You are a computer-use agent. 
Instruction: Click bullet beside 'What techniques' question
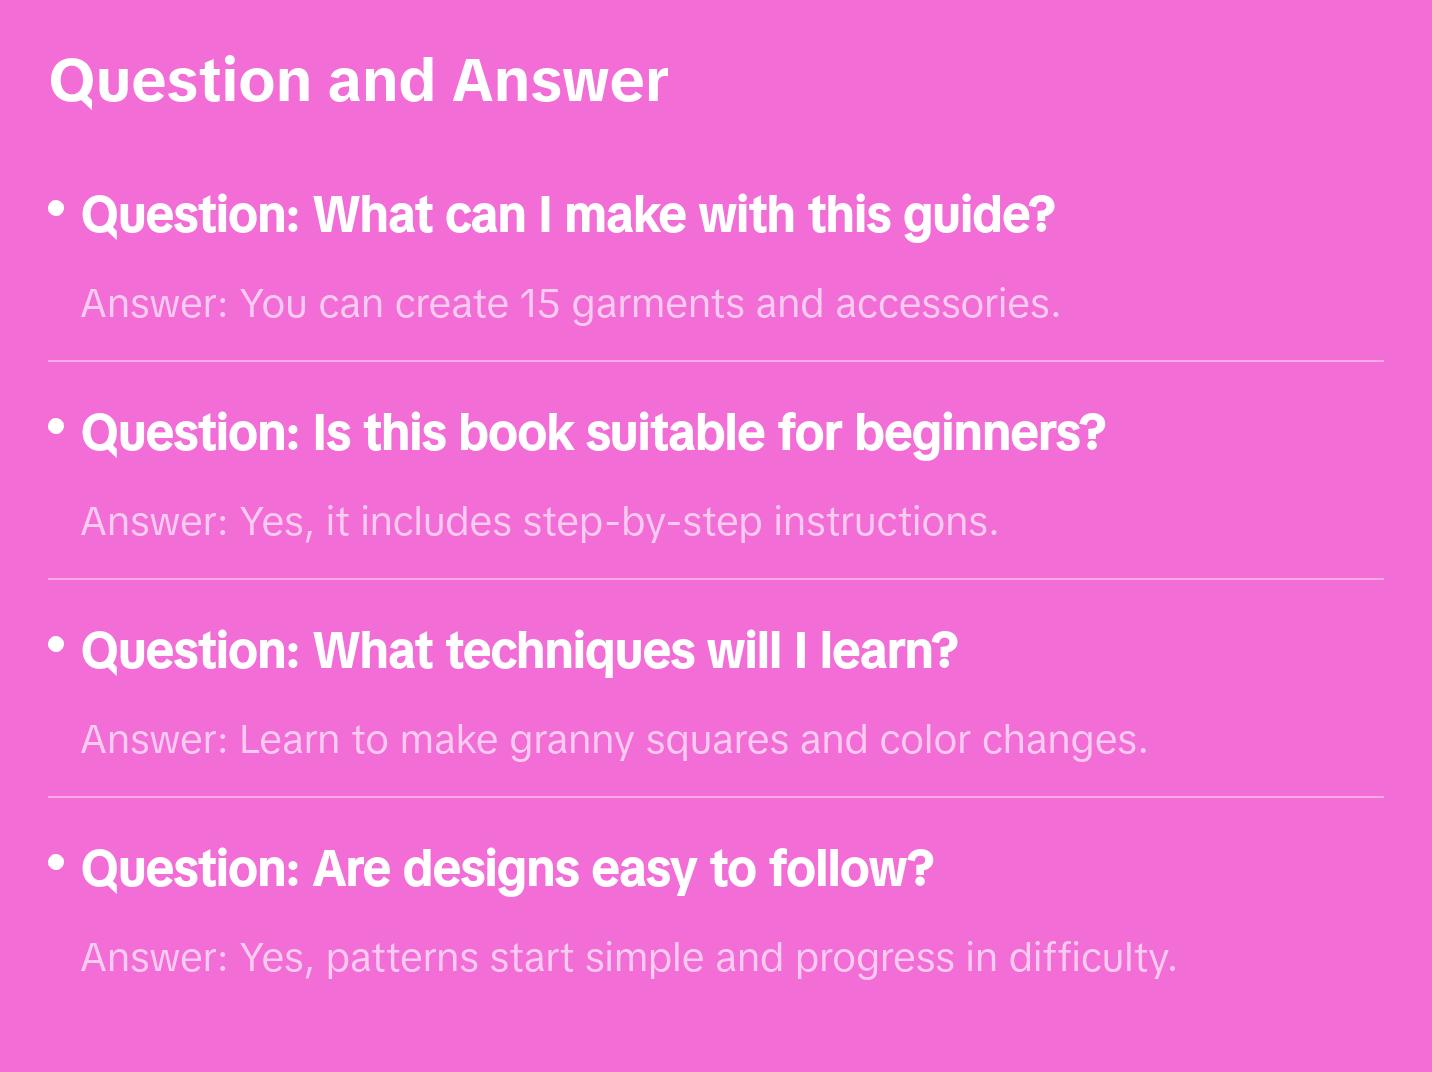point(57,645)
